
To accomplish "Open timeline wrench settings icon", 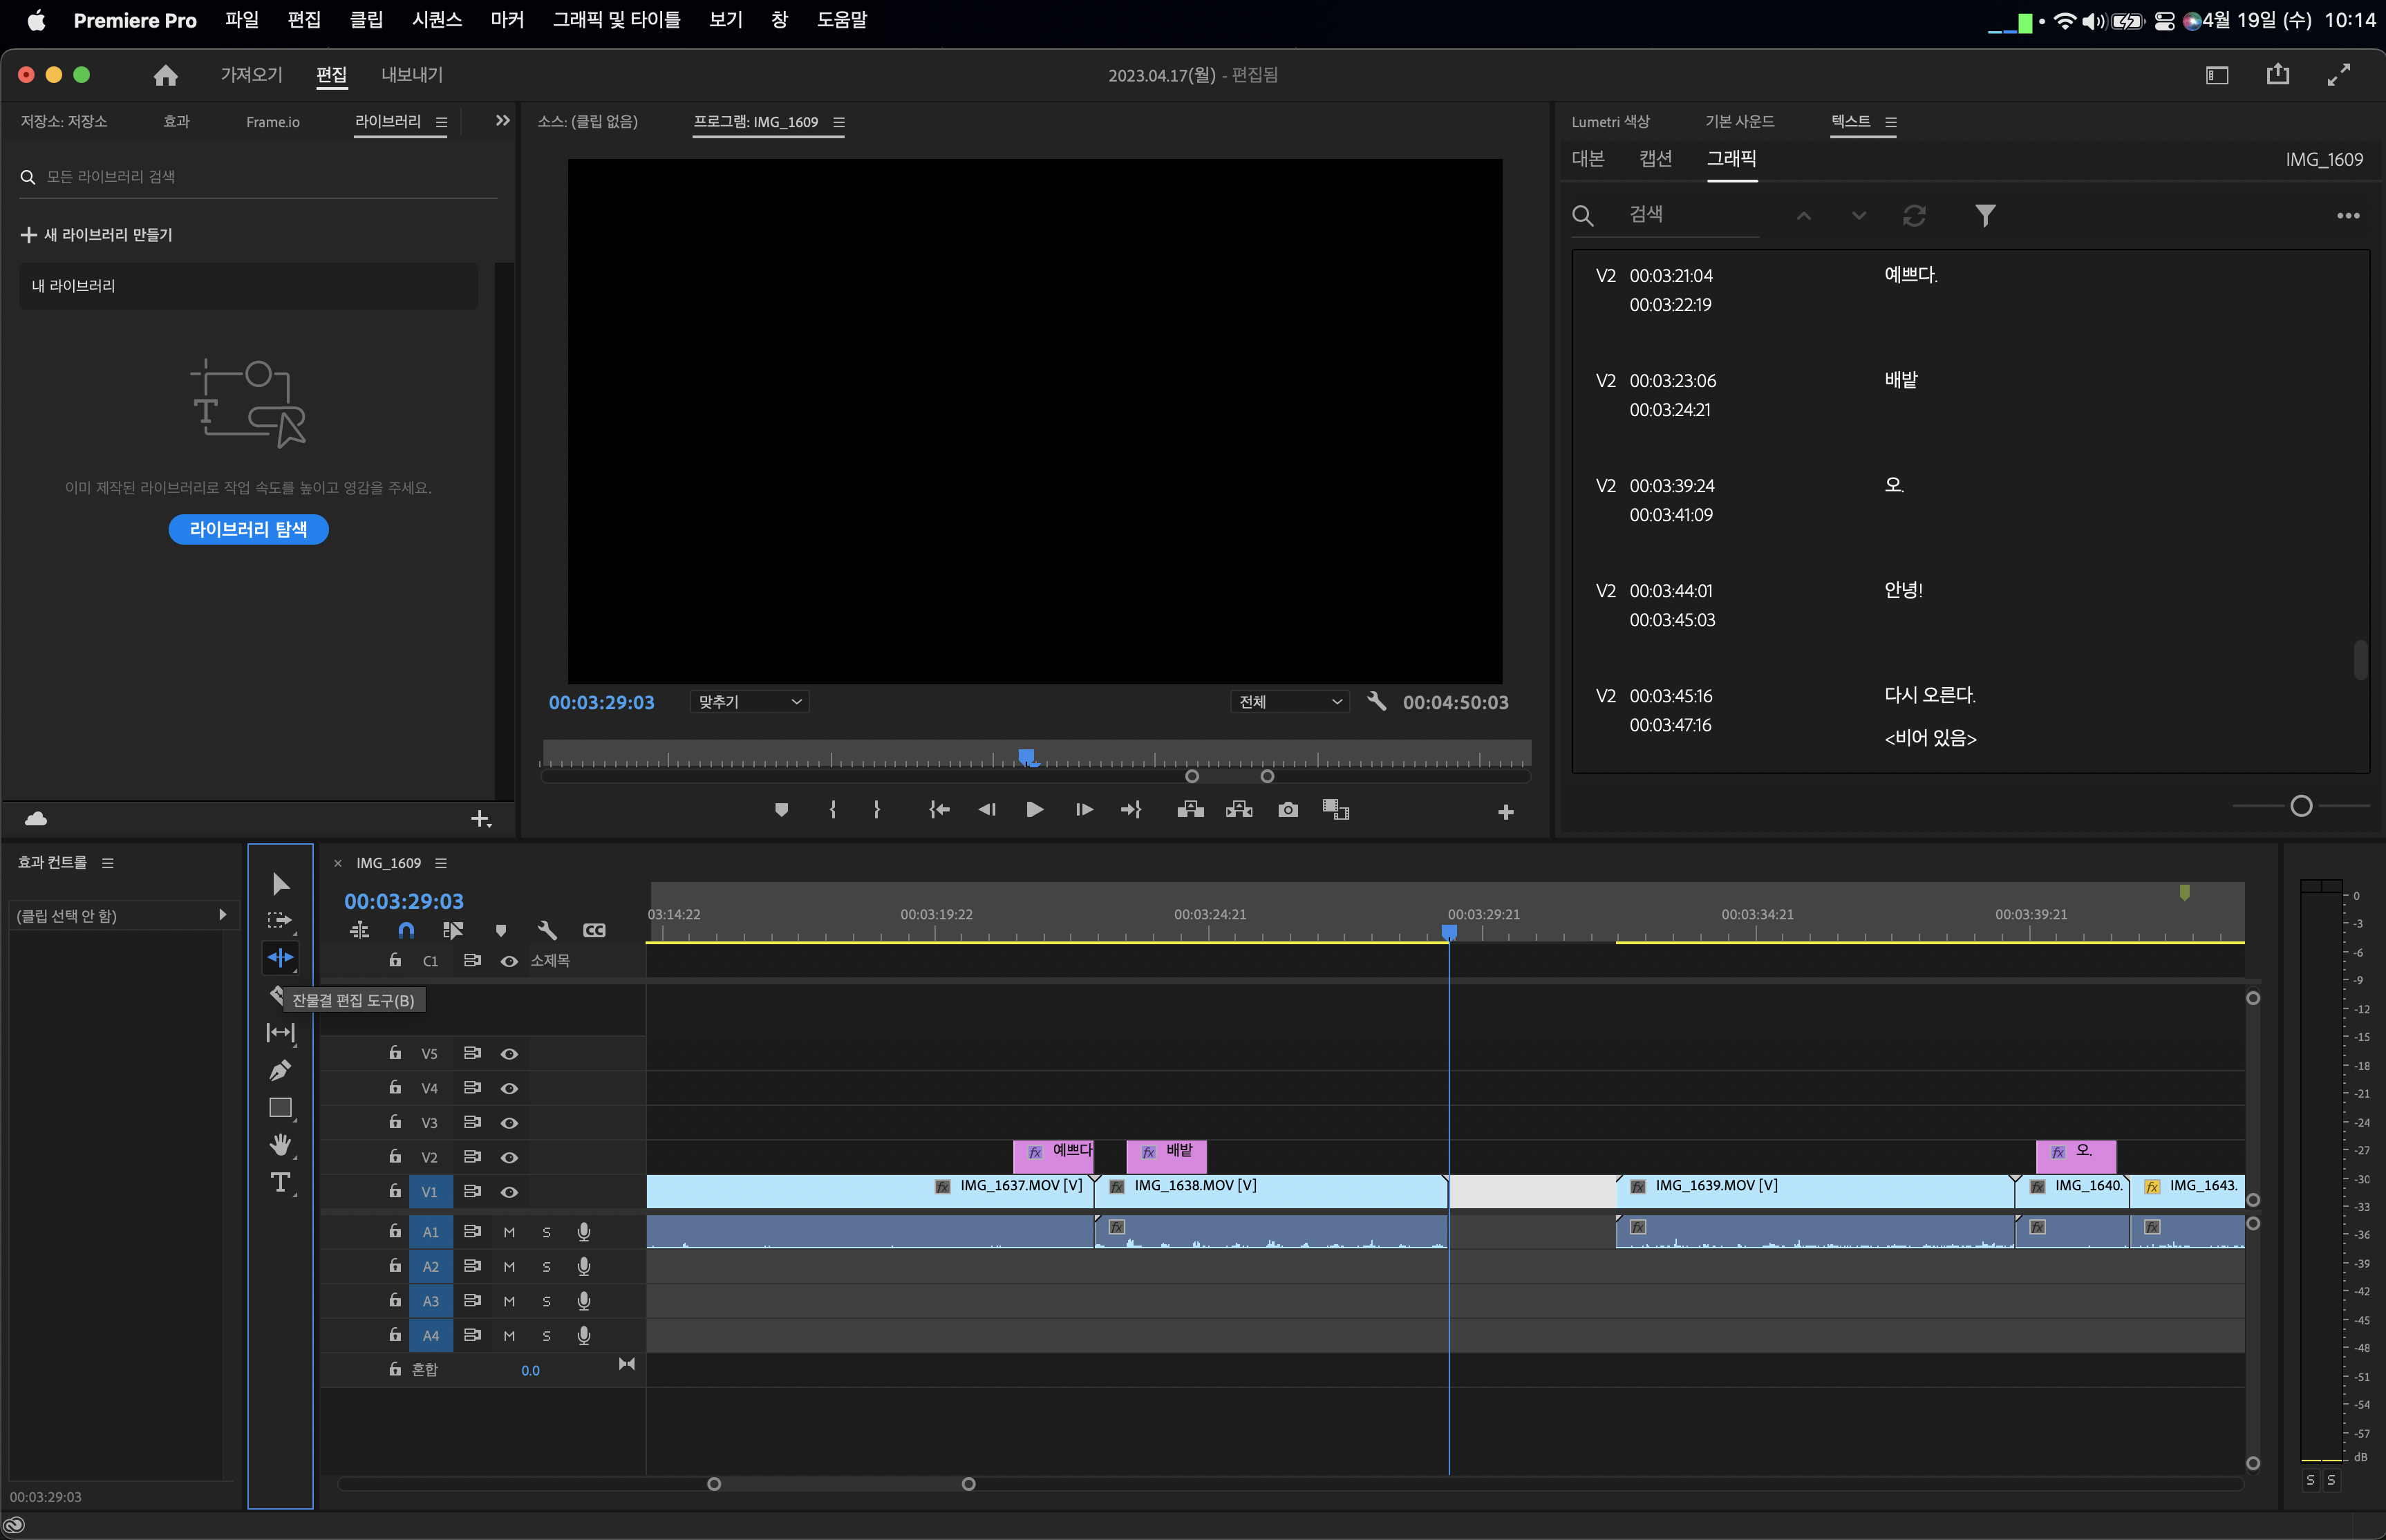I will click(547, 930).
